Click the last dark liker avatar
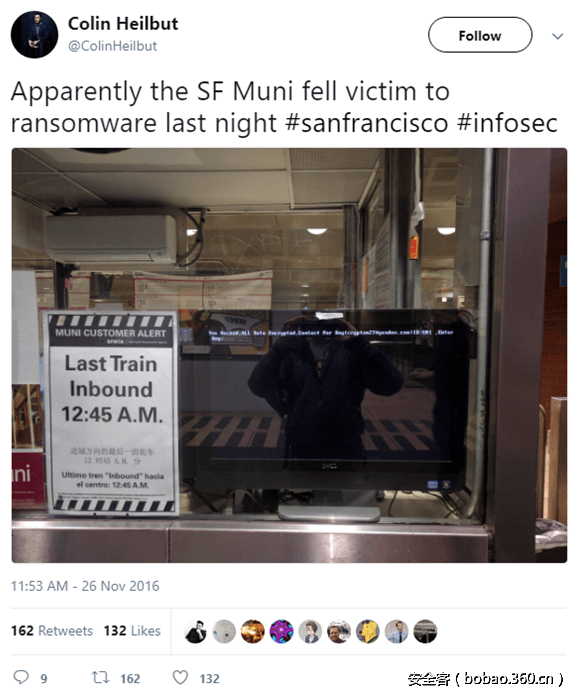The image size is (578, 697). point(425,631)
